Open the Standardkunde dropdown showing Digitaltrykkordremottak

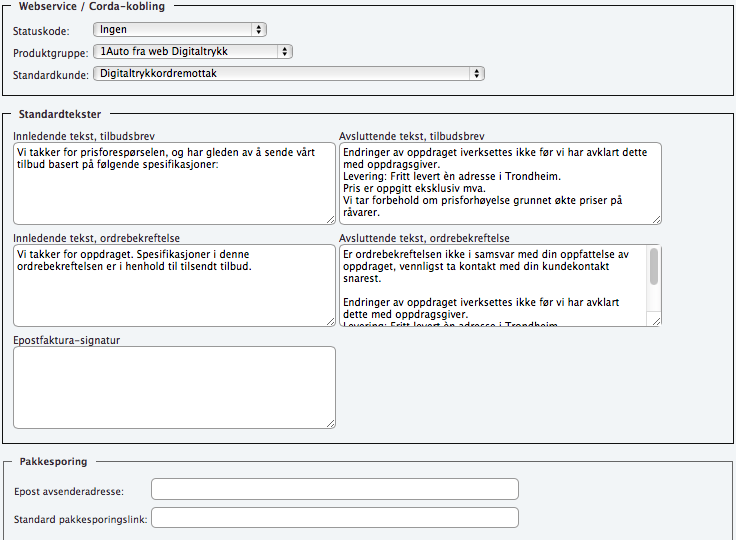click(288, 73)
